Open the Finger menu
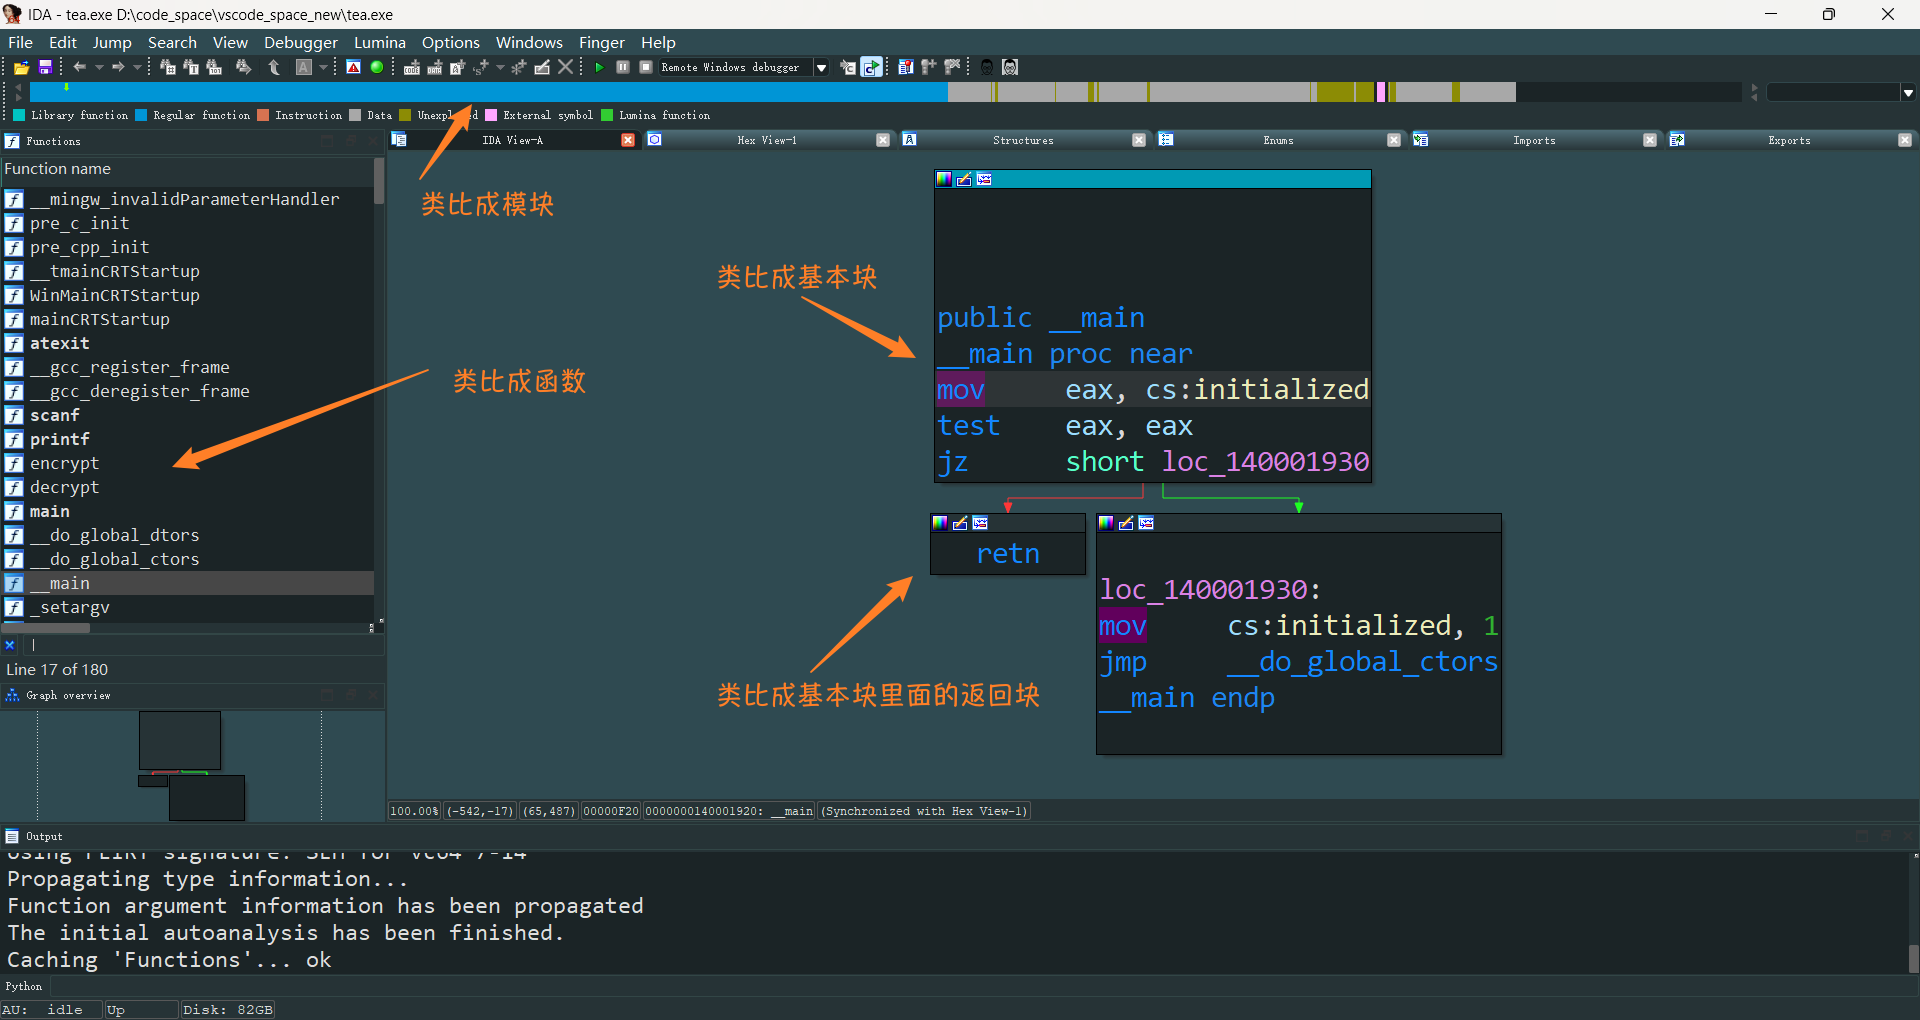Viewport: 1920px width, 1020px height. pyautogui.click(x=601, y=42)
